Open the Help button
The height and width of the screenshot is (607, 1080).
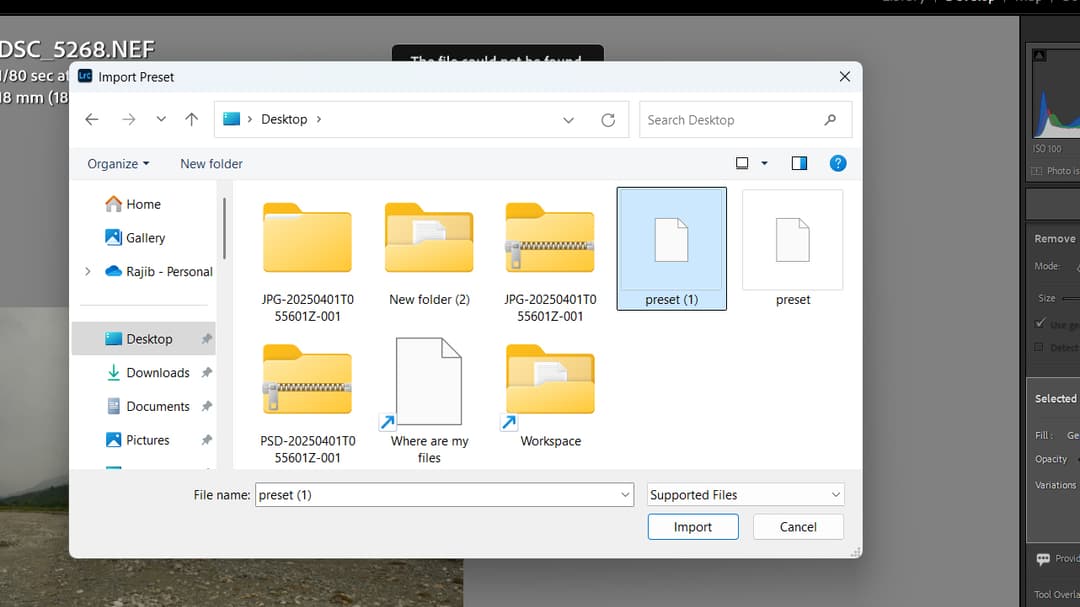pos(838,163)
